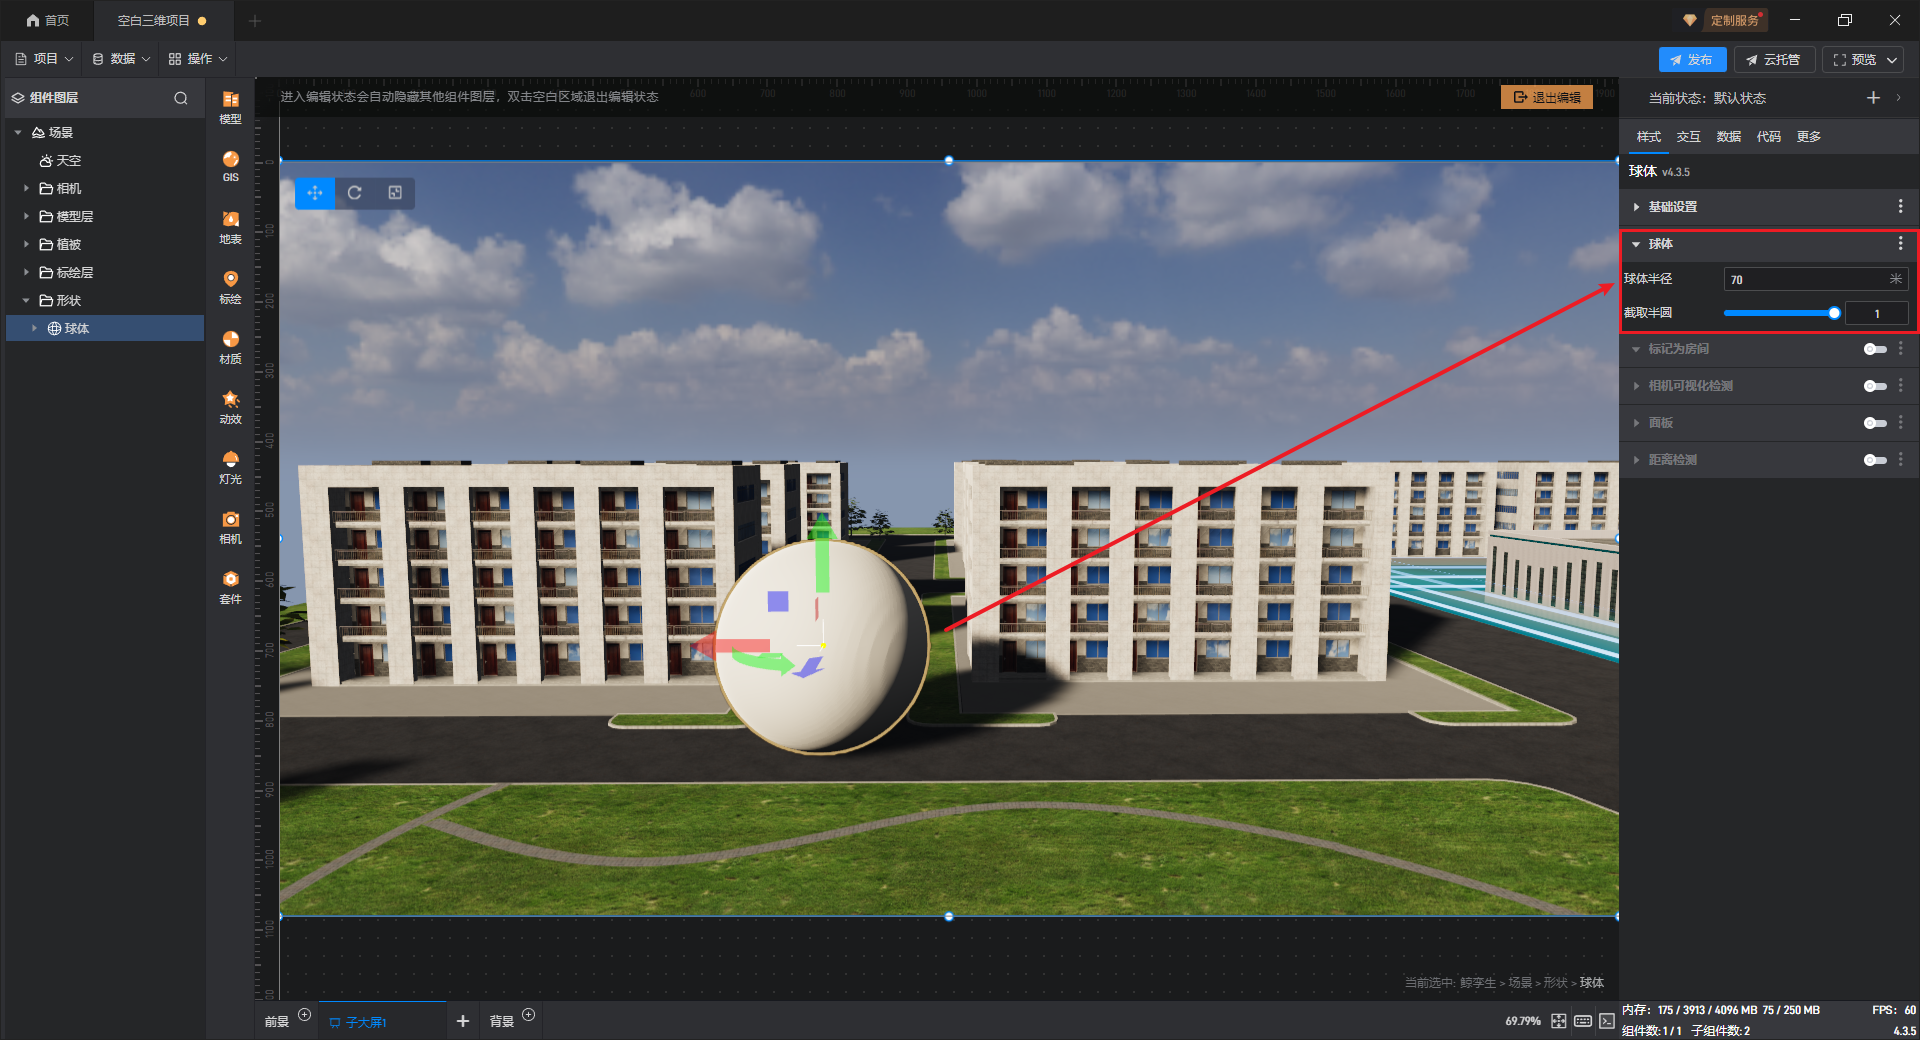Screen dimensions: 1920x1040
Task: Open the 预览 dropdown arrow
Action: (1892, 60)
